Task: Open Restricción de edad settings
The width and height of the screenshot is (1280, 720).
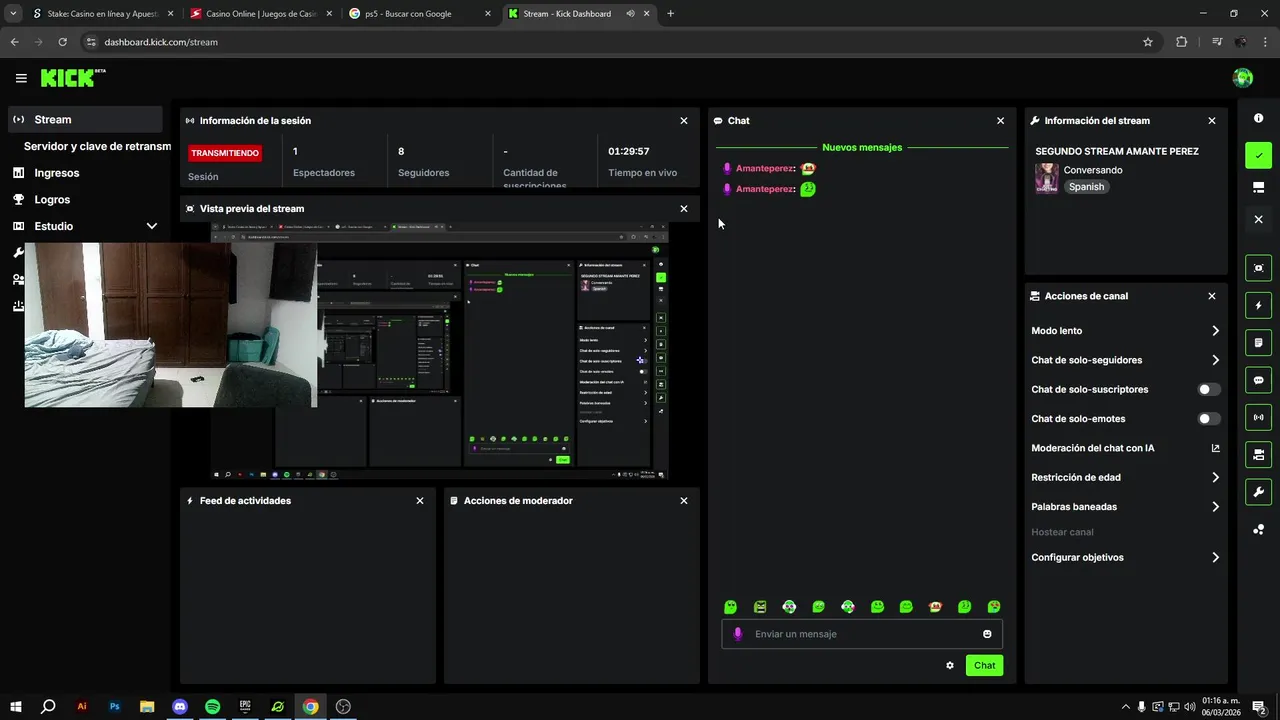Action: [1126, 477]
